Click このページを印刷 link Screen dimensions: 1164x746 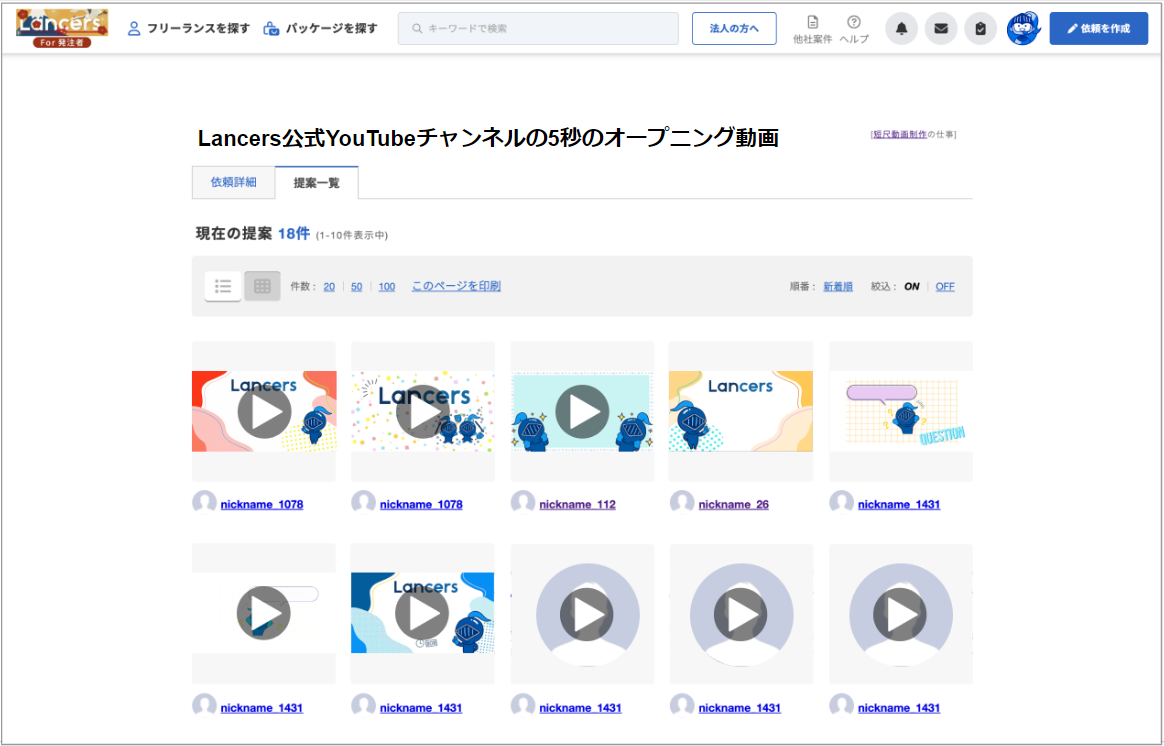click(x=457, y=286)
